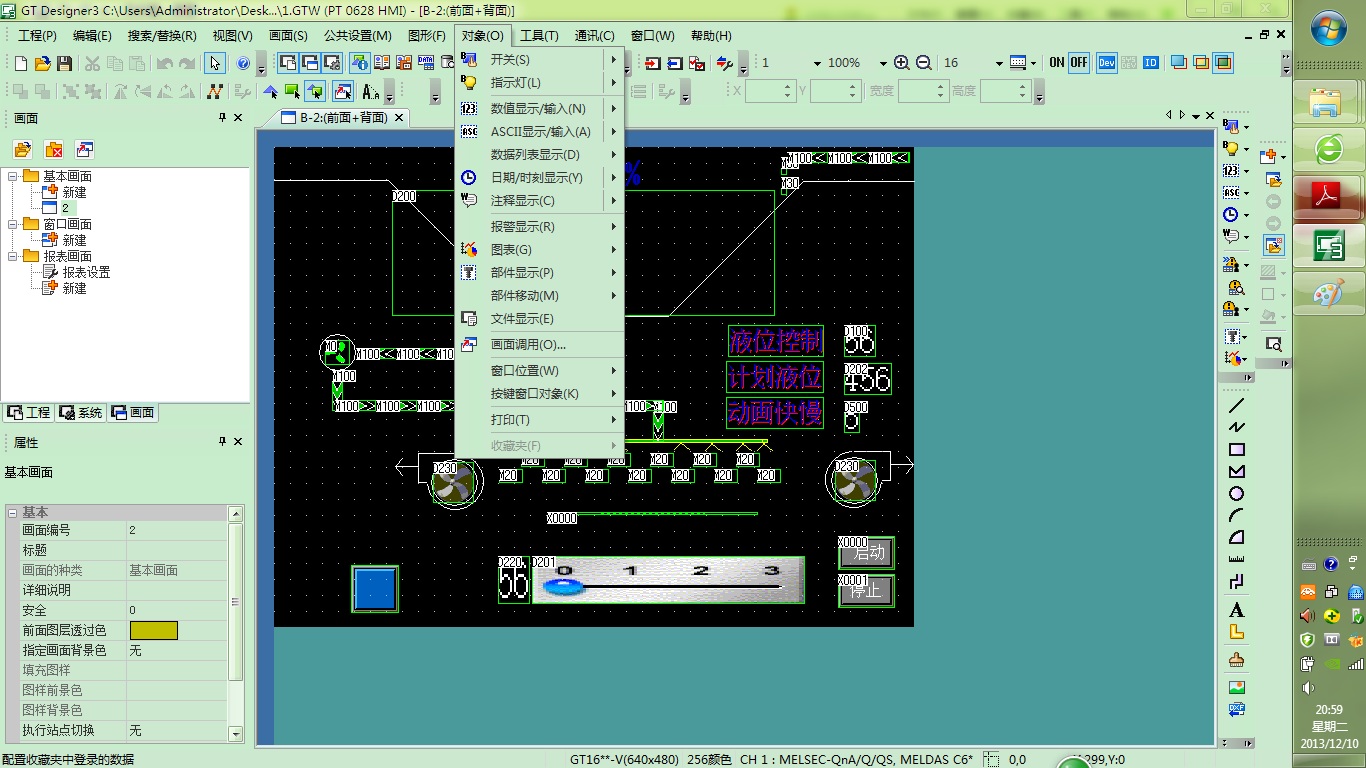Click the Save project icon
The width and height of the screenshot is (1366, 768).
pyautogui.click(x=64, y=63)
